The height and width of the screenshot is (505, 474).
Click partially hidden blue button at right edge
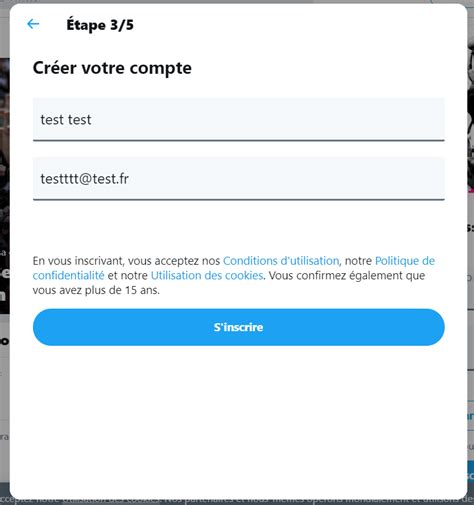tap(470, 472)
